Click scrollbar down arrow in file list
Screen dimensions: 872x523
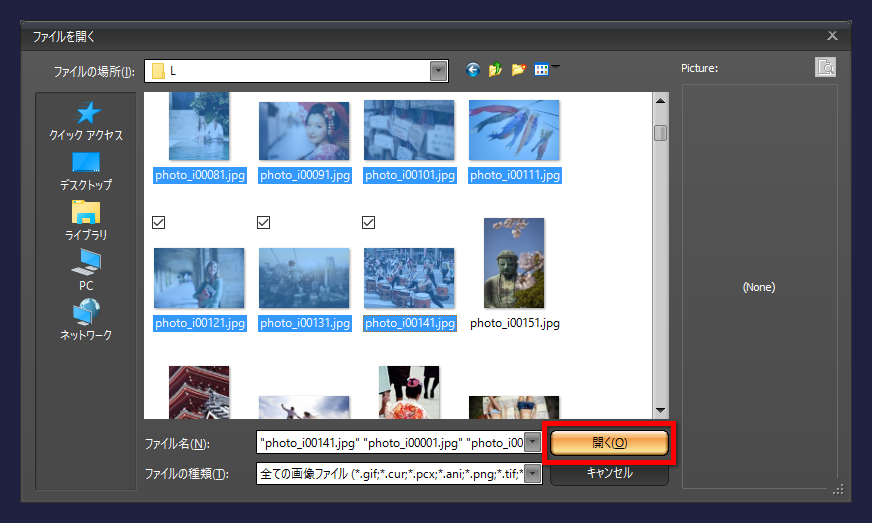pyautogui.click(x=660, y=410)
